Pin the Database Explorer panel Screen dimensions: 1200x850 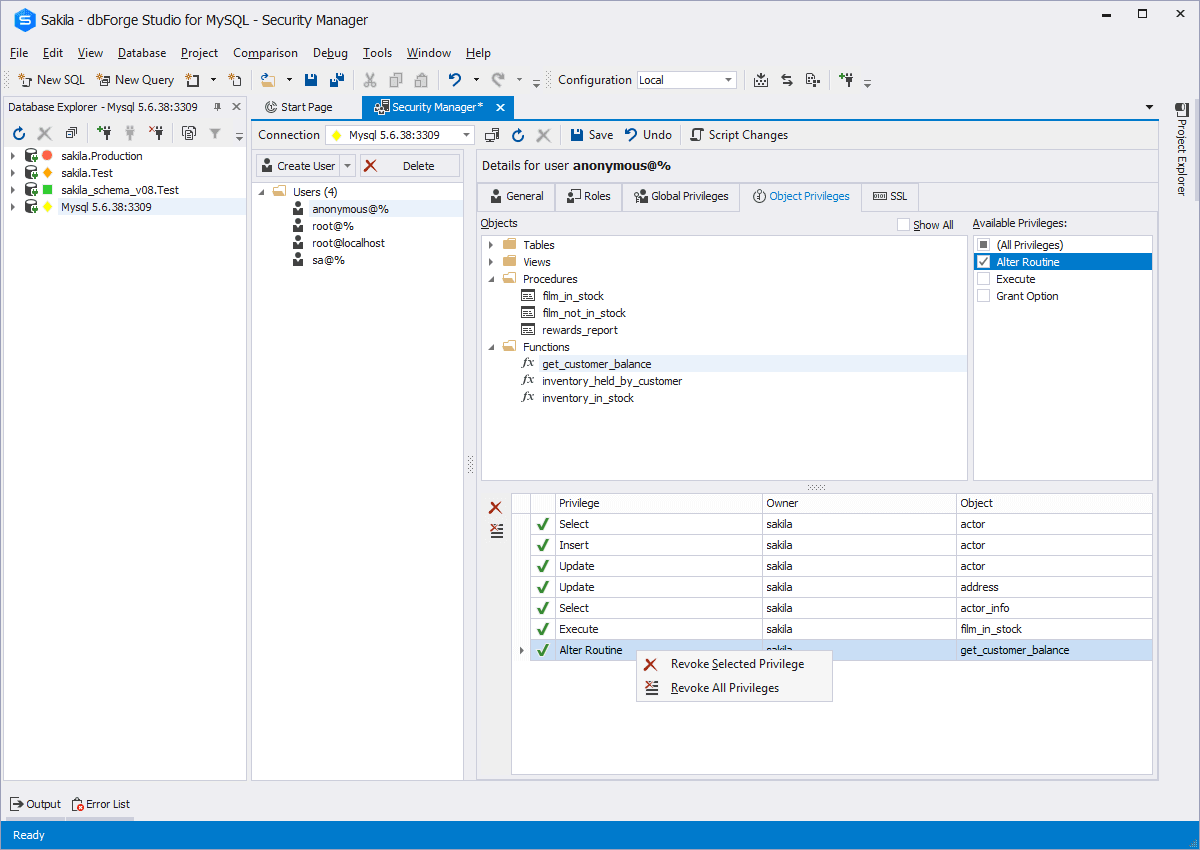coord(217,107)
